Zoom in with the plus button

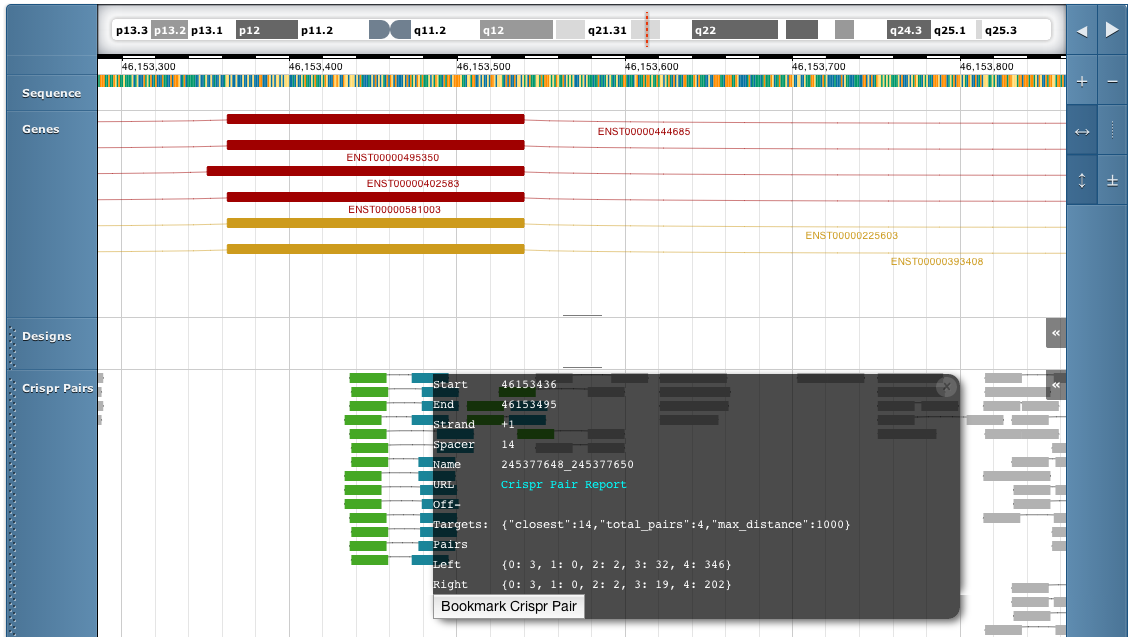(x=1081, y=82)
